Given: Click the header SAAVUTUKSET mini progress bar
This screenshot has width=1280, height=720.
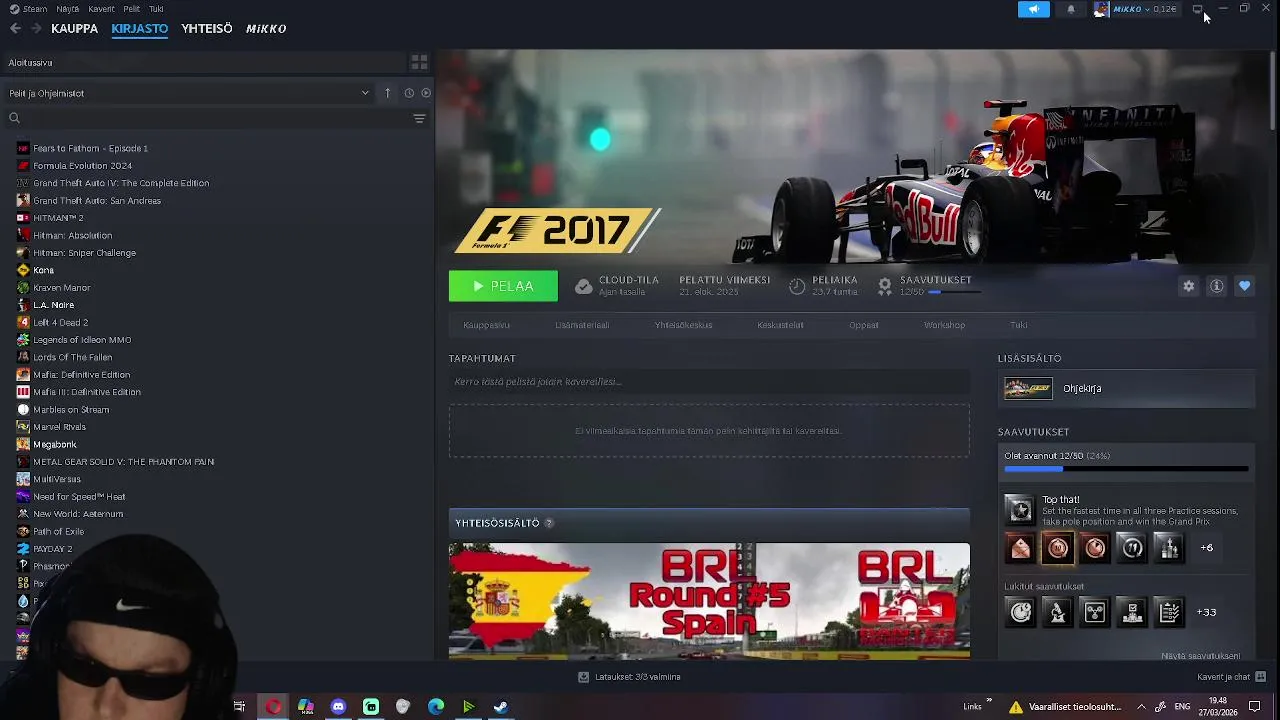Looking at the screenshot, I should pyautogui.click(x=954, y=292).
